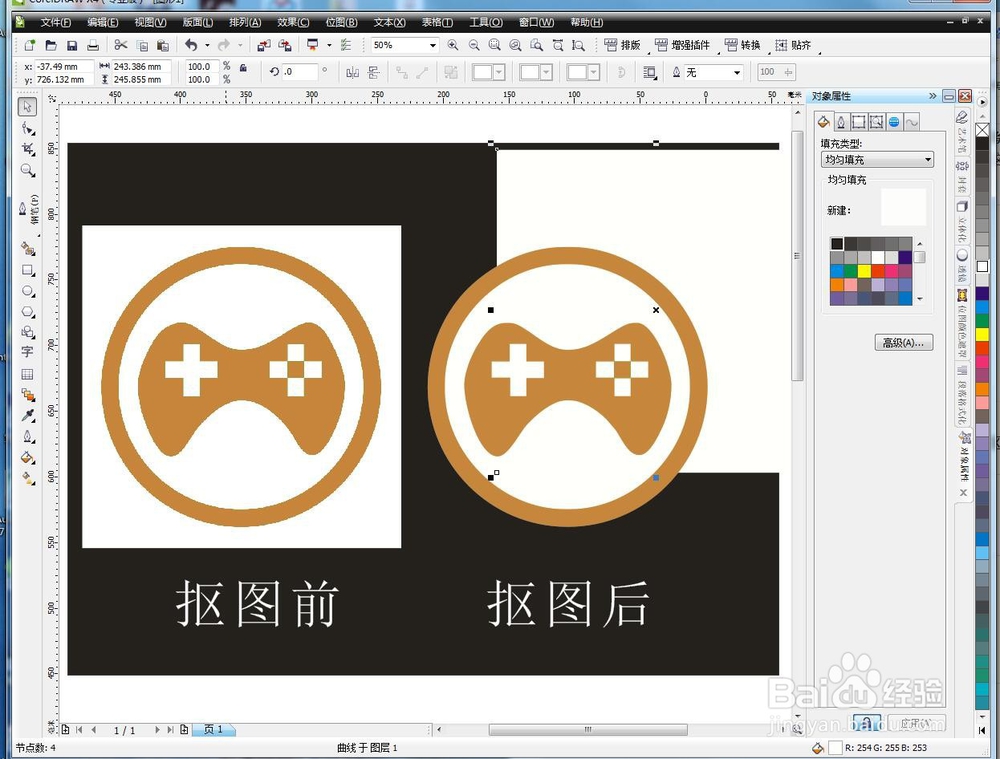The image size is (1000, 759).
Task: Open the 文本(X) menu
Action: coord(389,22)
